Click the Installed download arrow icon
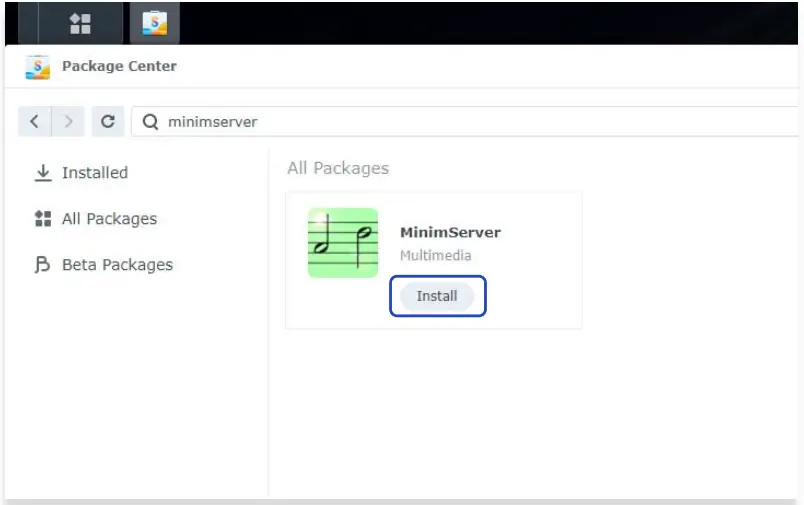Screen dimensions: 804x505 click(43, 173)
